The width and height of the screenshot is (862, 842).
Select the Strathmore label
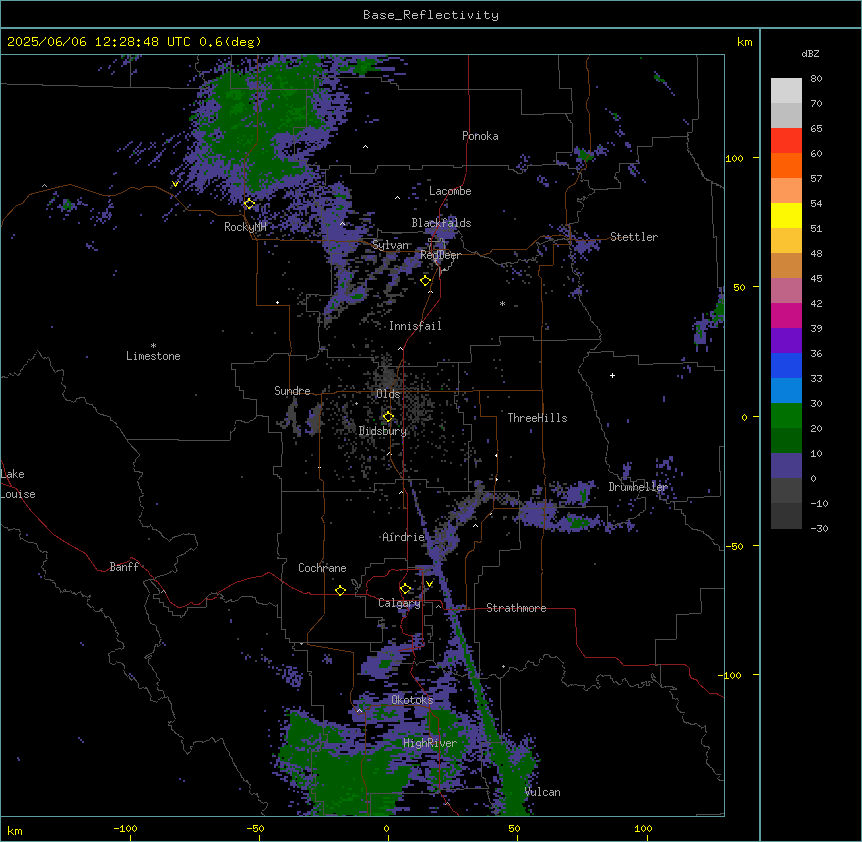tap(516, 608)
